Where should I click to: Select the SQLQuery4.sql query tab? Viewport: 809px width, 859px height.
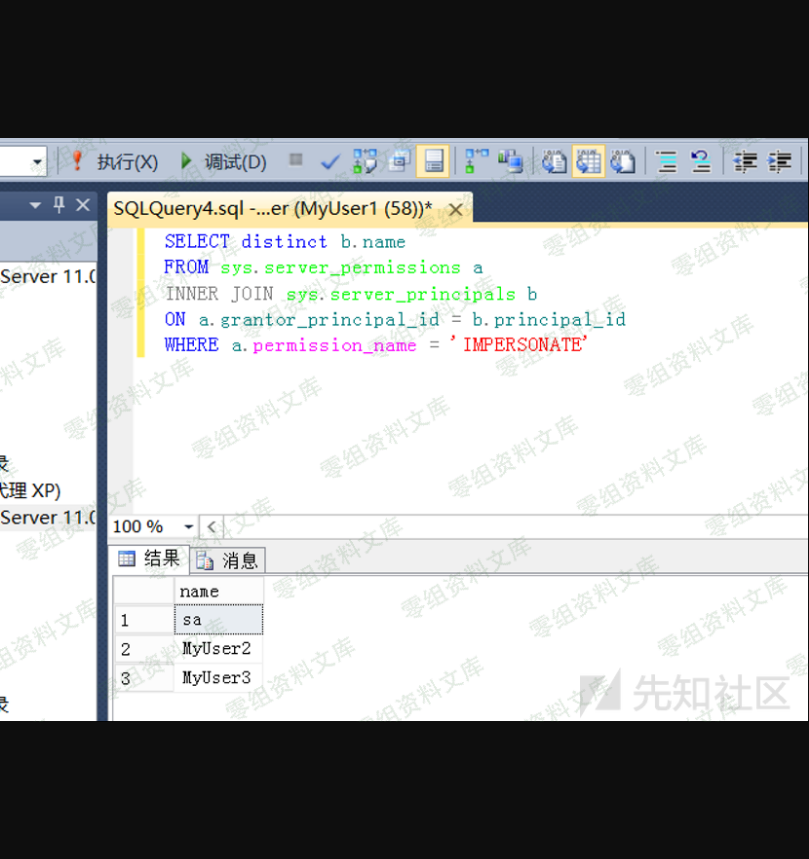[272, 209]
